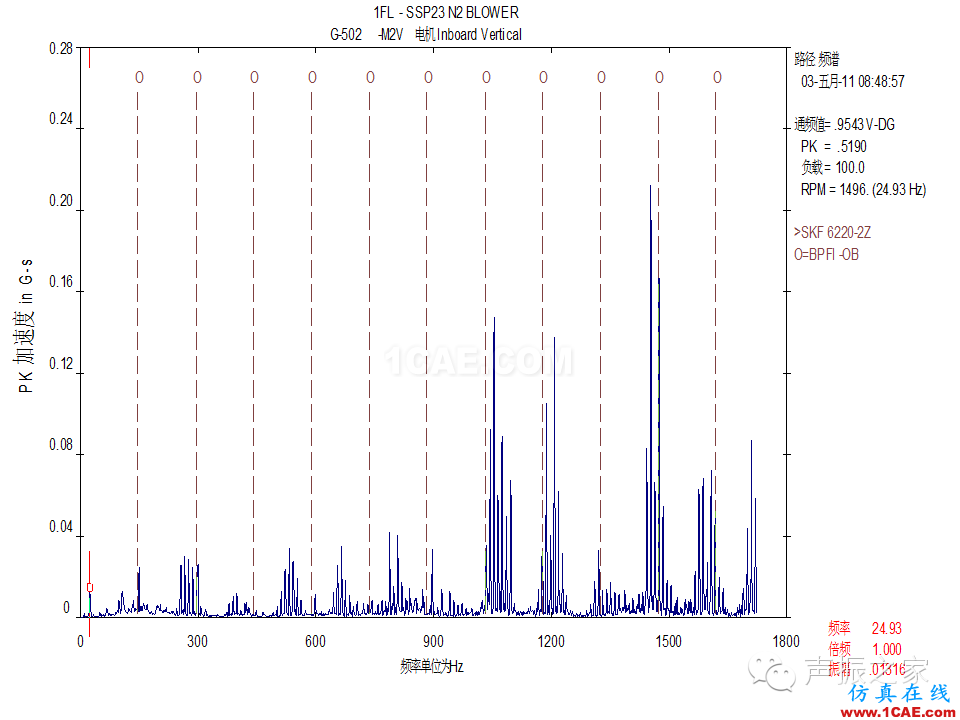Click the 900 X-axis tick label
This screenshot has height=720, width=960.
433,642
